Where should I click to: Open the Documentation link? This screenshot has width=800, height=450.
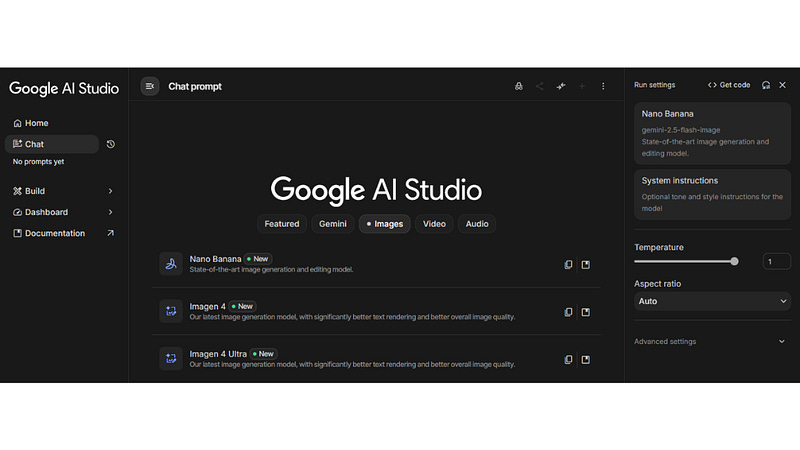49,233
